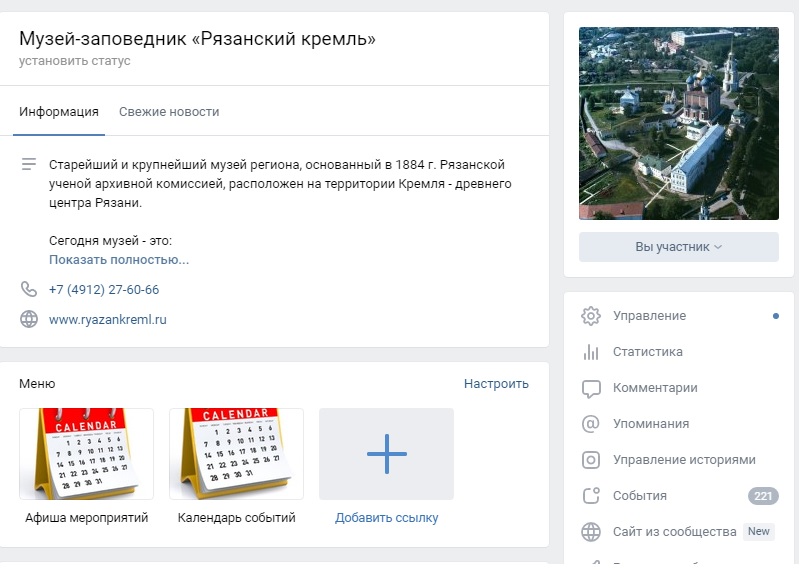Open the Статистика bar chart icon
Image resolution: width=802 pixels, height=570 pixels.
click(590, 352)
